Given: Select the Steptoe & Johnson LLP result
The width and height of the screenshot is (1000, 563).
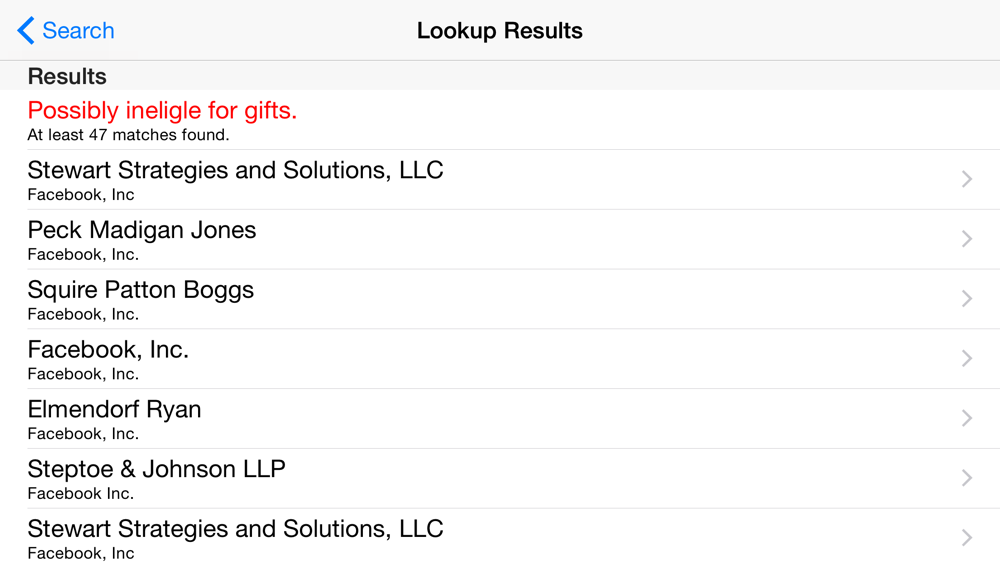Looking at the screenshot, I should (156, 469).
